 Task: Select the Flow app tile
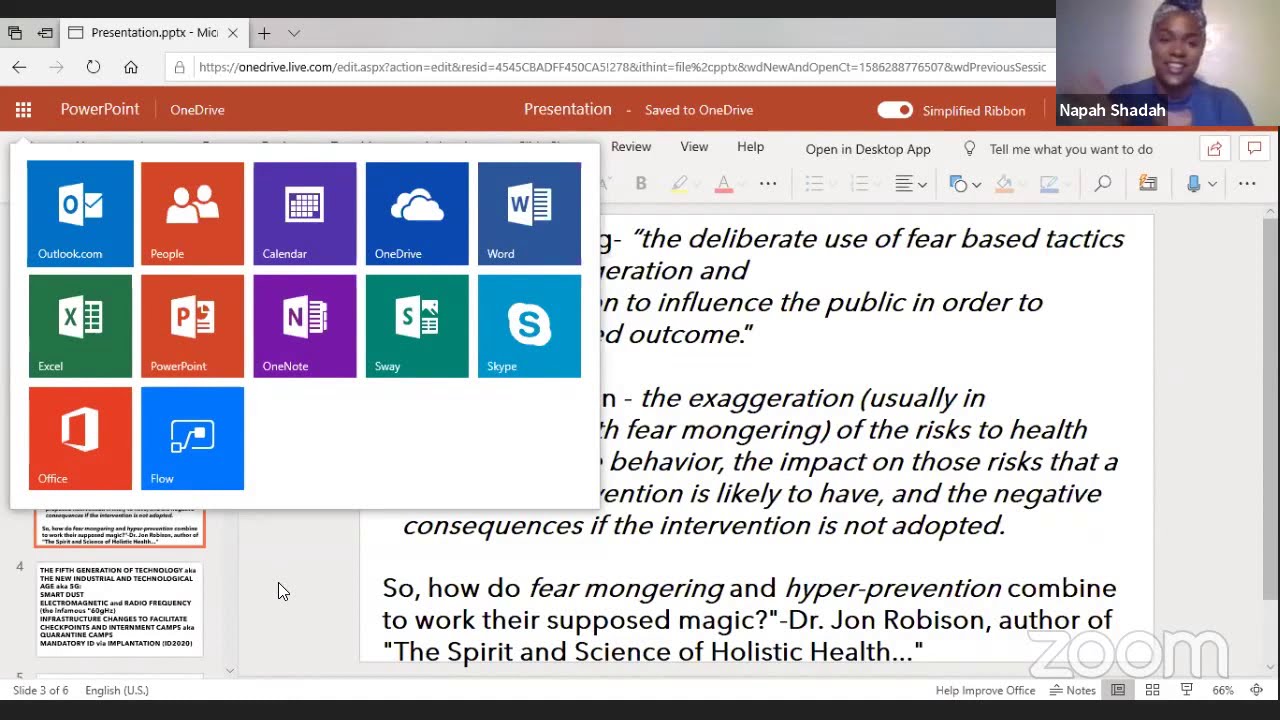point(192,438)
